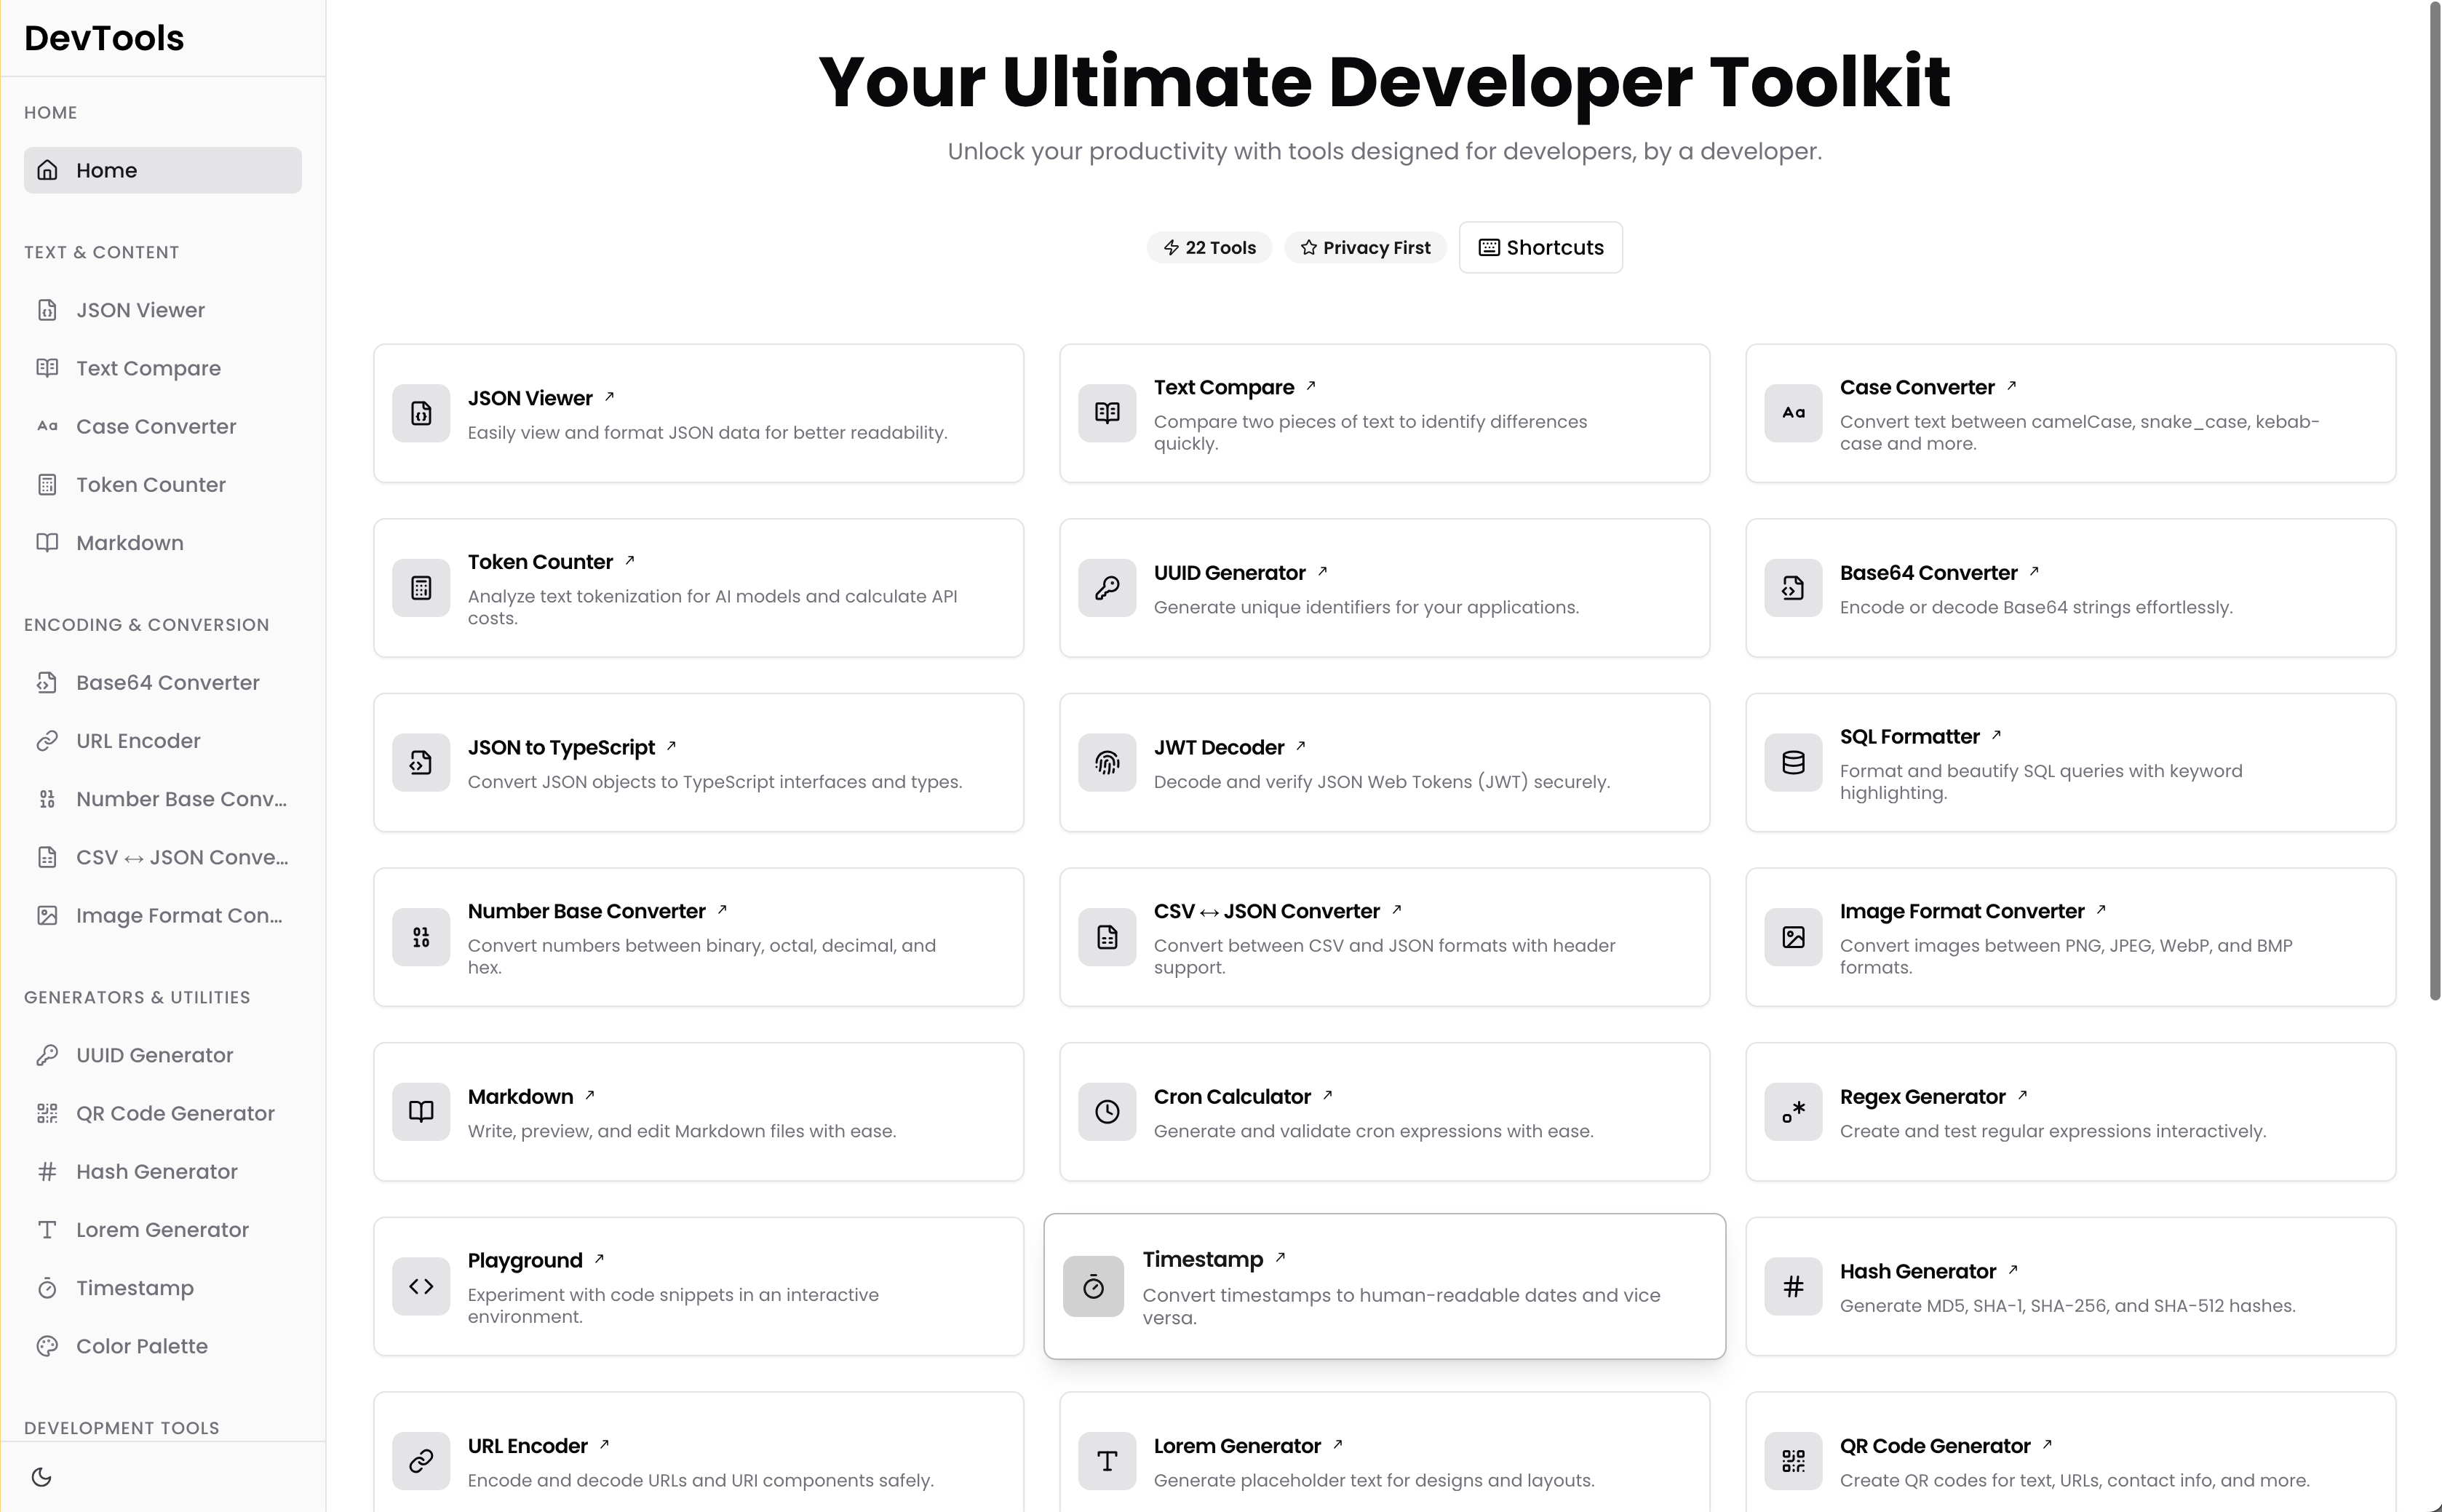Go to Color Palette in sidebar
2442x1512 pixels.
tap(141, 1346)
